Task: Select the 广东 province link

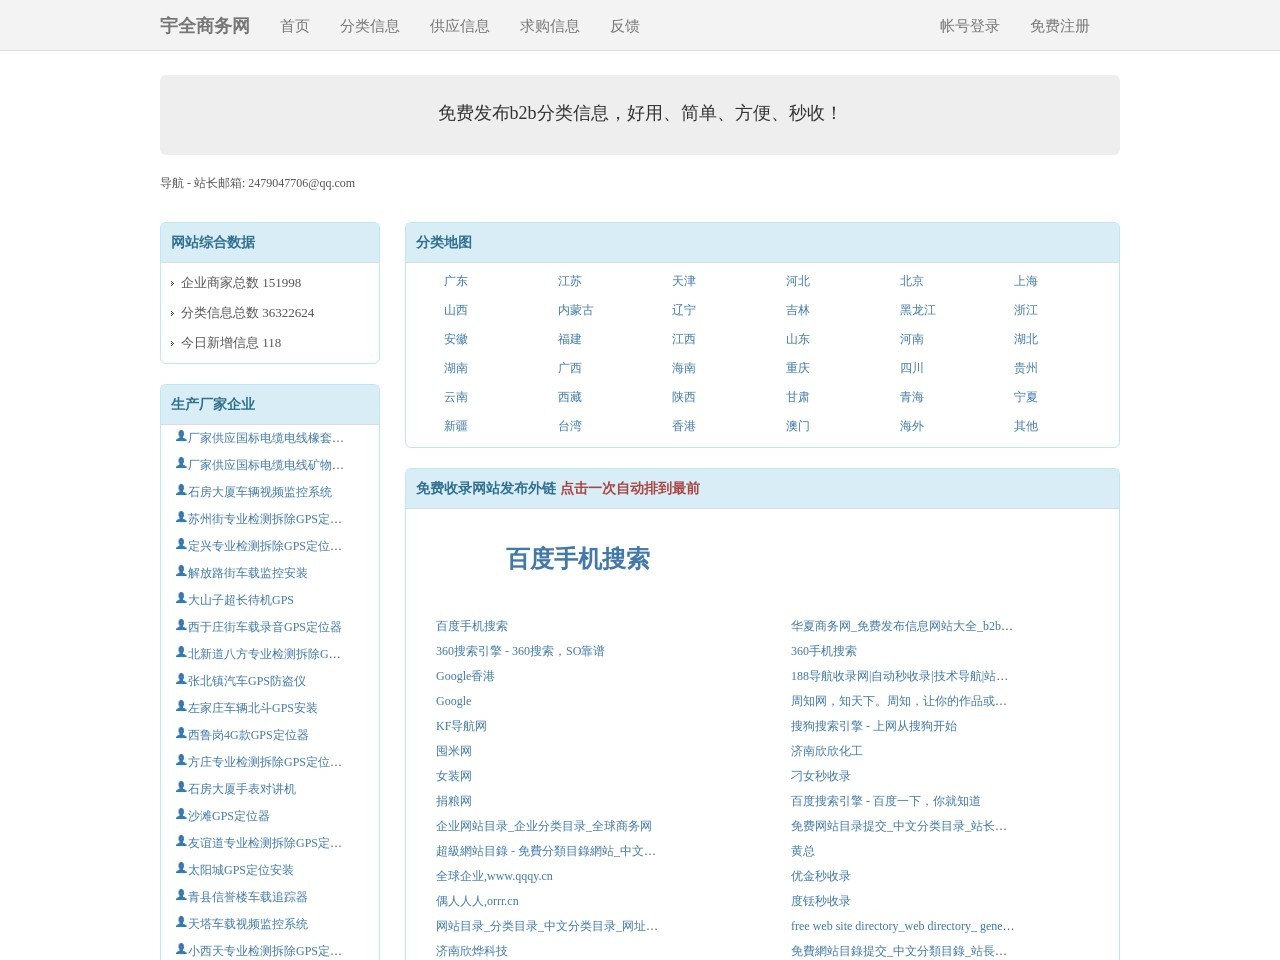Action: click(x=456, y=281)
